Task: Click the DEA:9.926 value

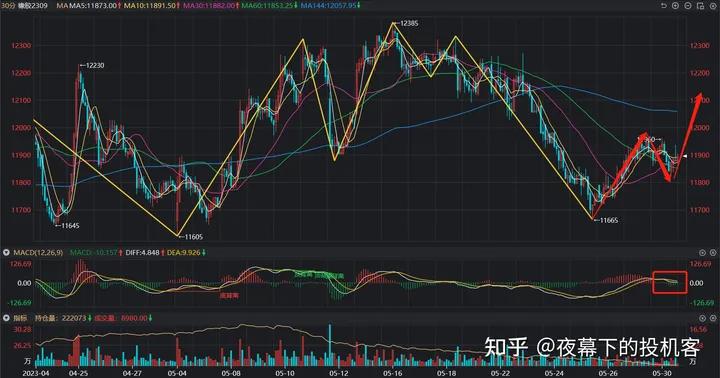Action: click(x=184, y=253)
